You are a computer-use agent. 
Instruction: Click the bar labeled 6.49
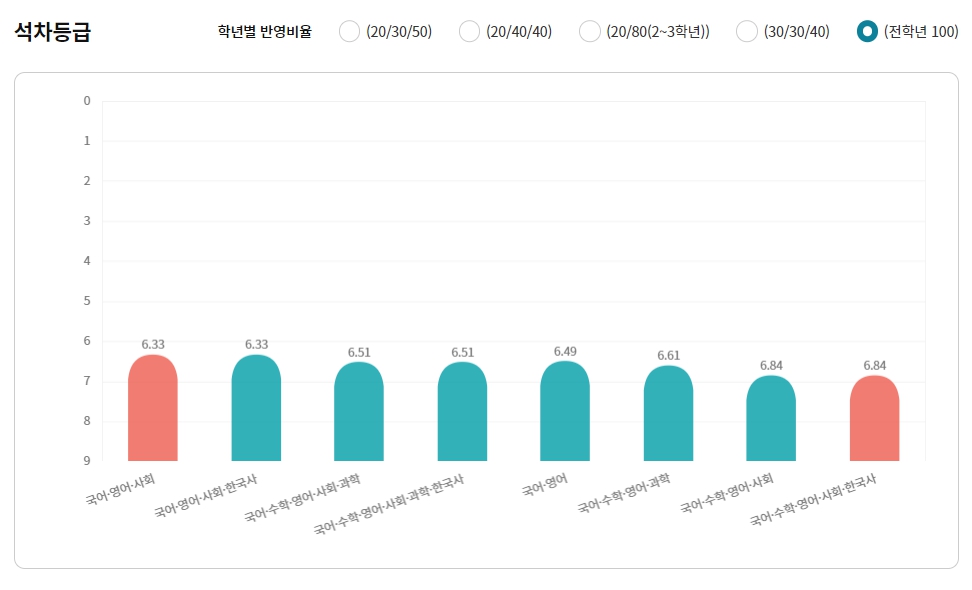coord(565,411)
